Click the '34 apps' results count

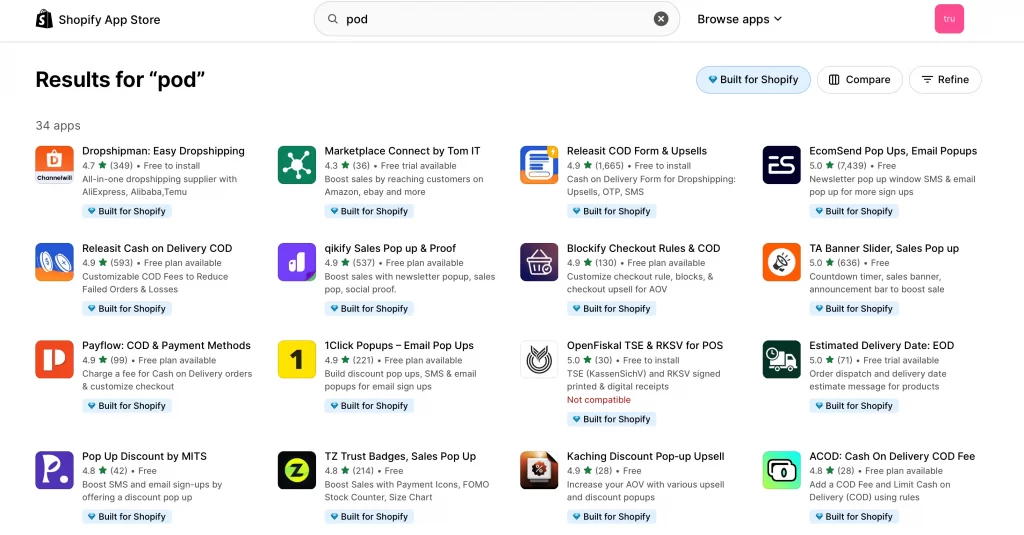pyautogui.click(x=58, y=125)
